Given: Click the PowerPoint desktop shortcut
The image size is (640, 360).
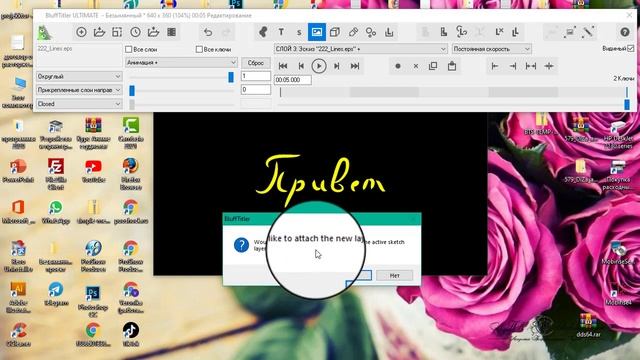Looking at the screenshot, I should pyautogui.click(x=18, y=171).
